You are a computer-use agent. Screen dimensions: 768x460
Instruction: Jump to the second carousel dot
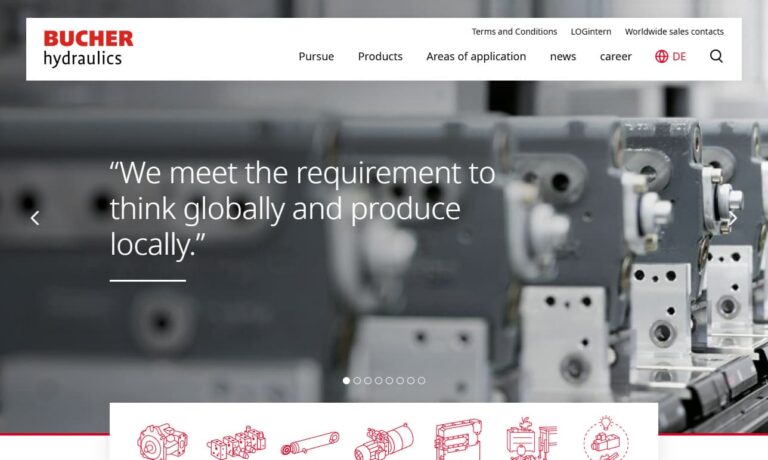tap(357, 381)
